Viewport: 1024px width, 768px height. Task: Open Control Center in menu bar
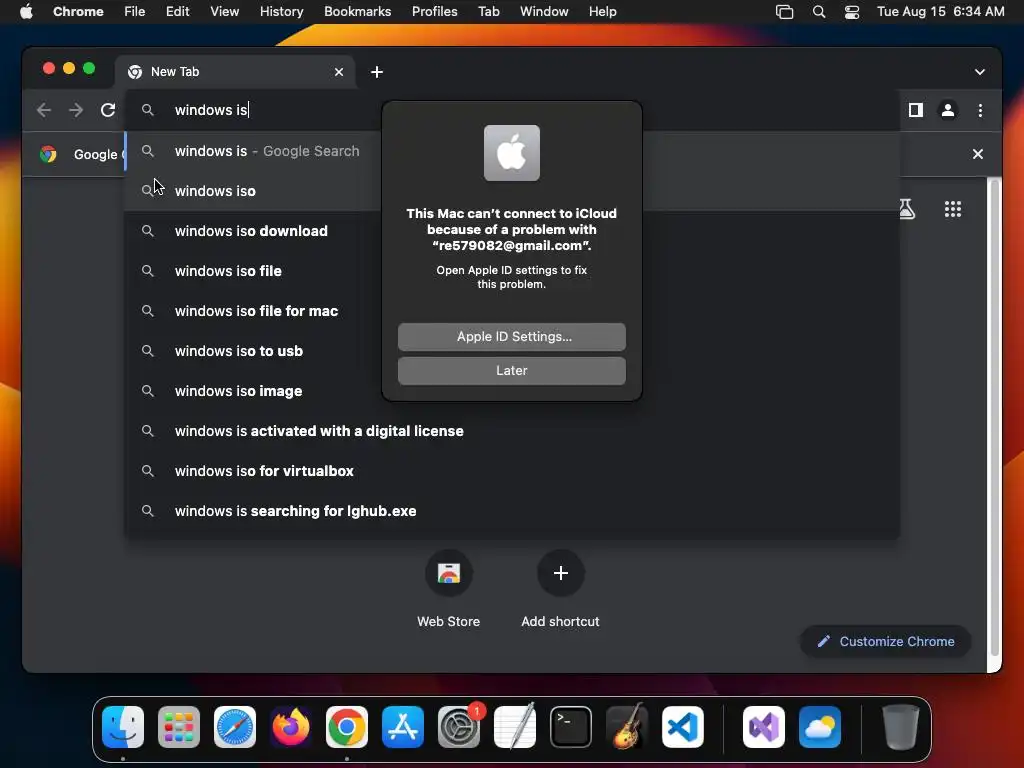pos(852,12)
